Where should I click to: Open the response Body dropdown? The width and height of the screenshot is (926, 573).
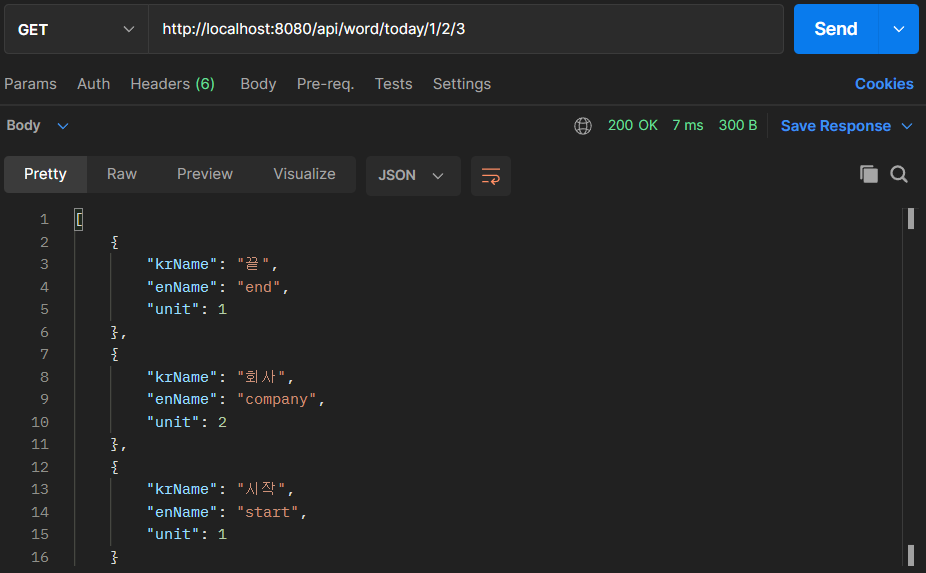click(37, 125)
